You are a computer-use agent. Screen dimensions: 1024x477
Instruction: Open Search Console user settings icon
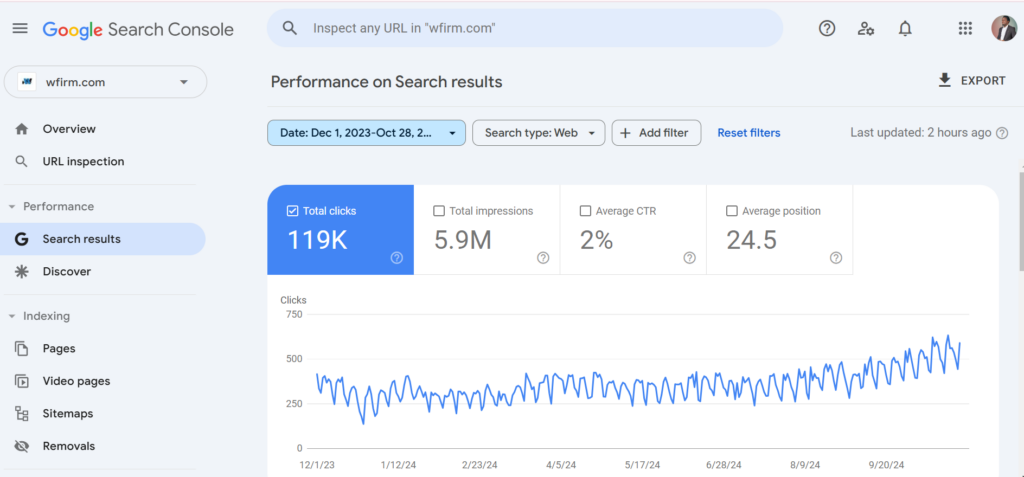coord(866,29)
